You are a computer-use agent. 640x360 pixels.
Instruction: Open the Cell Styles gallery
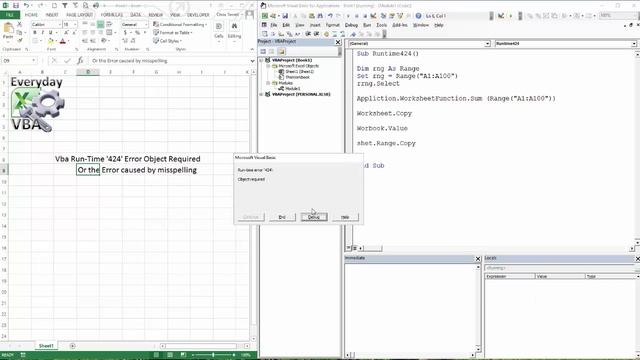click(x=168, y=41)
